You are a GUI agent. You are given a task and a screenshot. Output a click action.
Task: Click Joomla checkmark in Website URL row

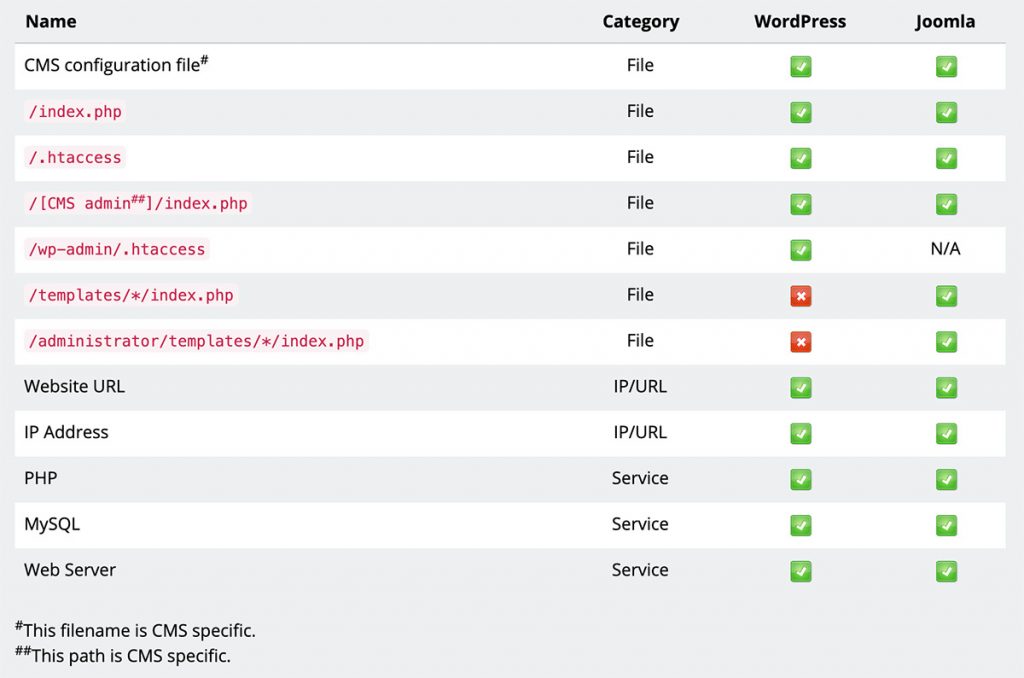coord(946,387)
